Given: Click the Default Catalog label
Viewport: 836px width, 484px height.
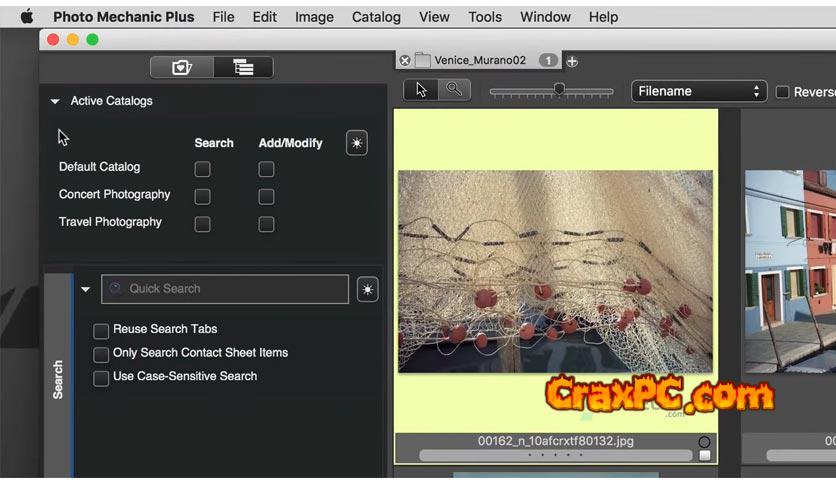Looking at the screenshot, I should coord(100,167).
